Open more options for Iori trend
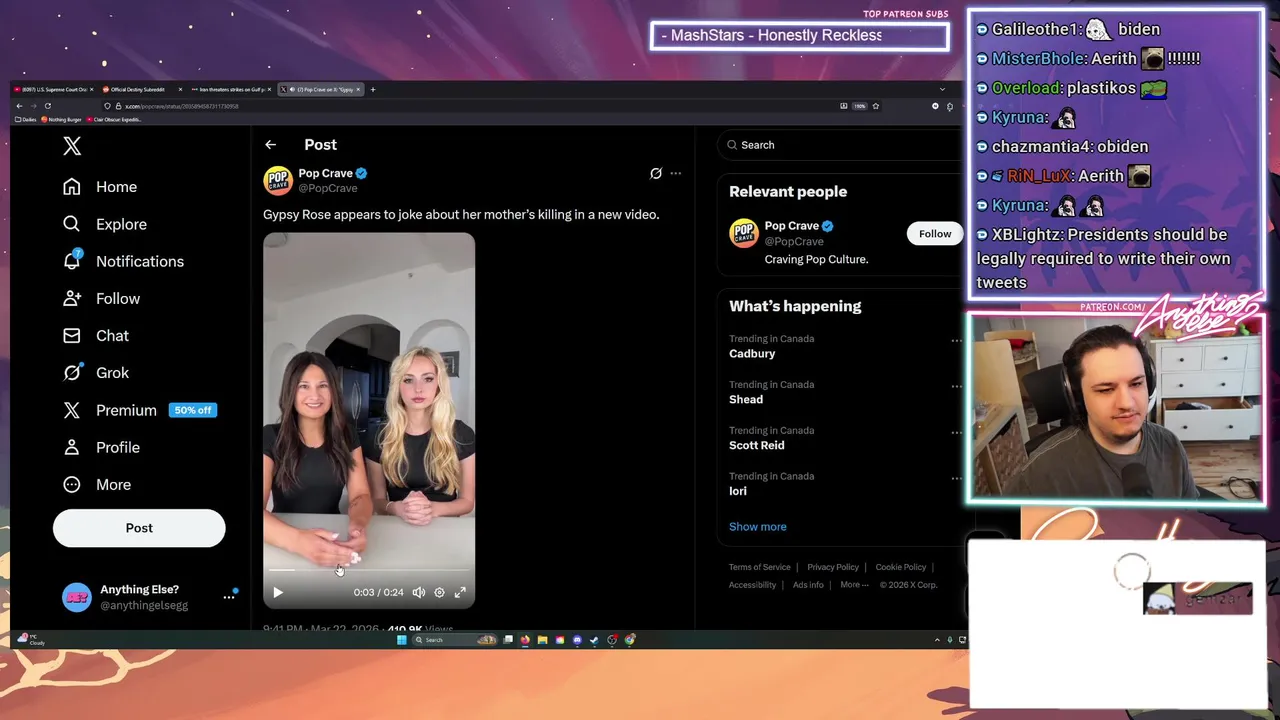This screenshot has width=1280, height=720. 956,478
